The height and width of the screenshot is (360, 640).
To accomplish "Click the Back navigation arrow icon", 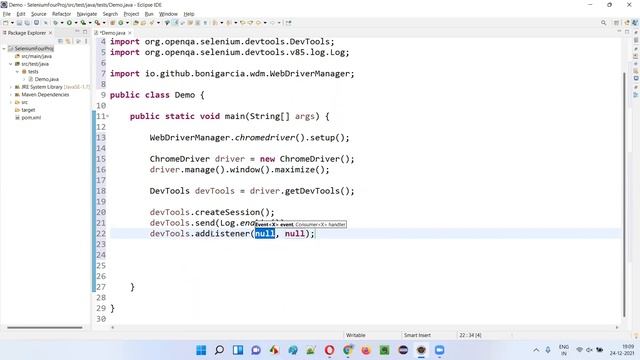I will click(x=258, y=23).
